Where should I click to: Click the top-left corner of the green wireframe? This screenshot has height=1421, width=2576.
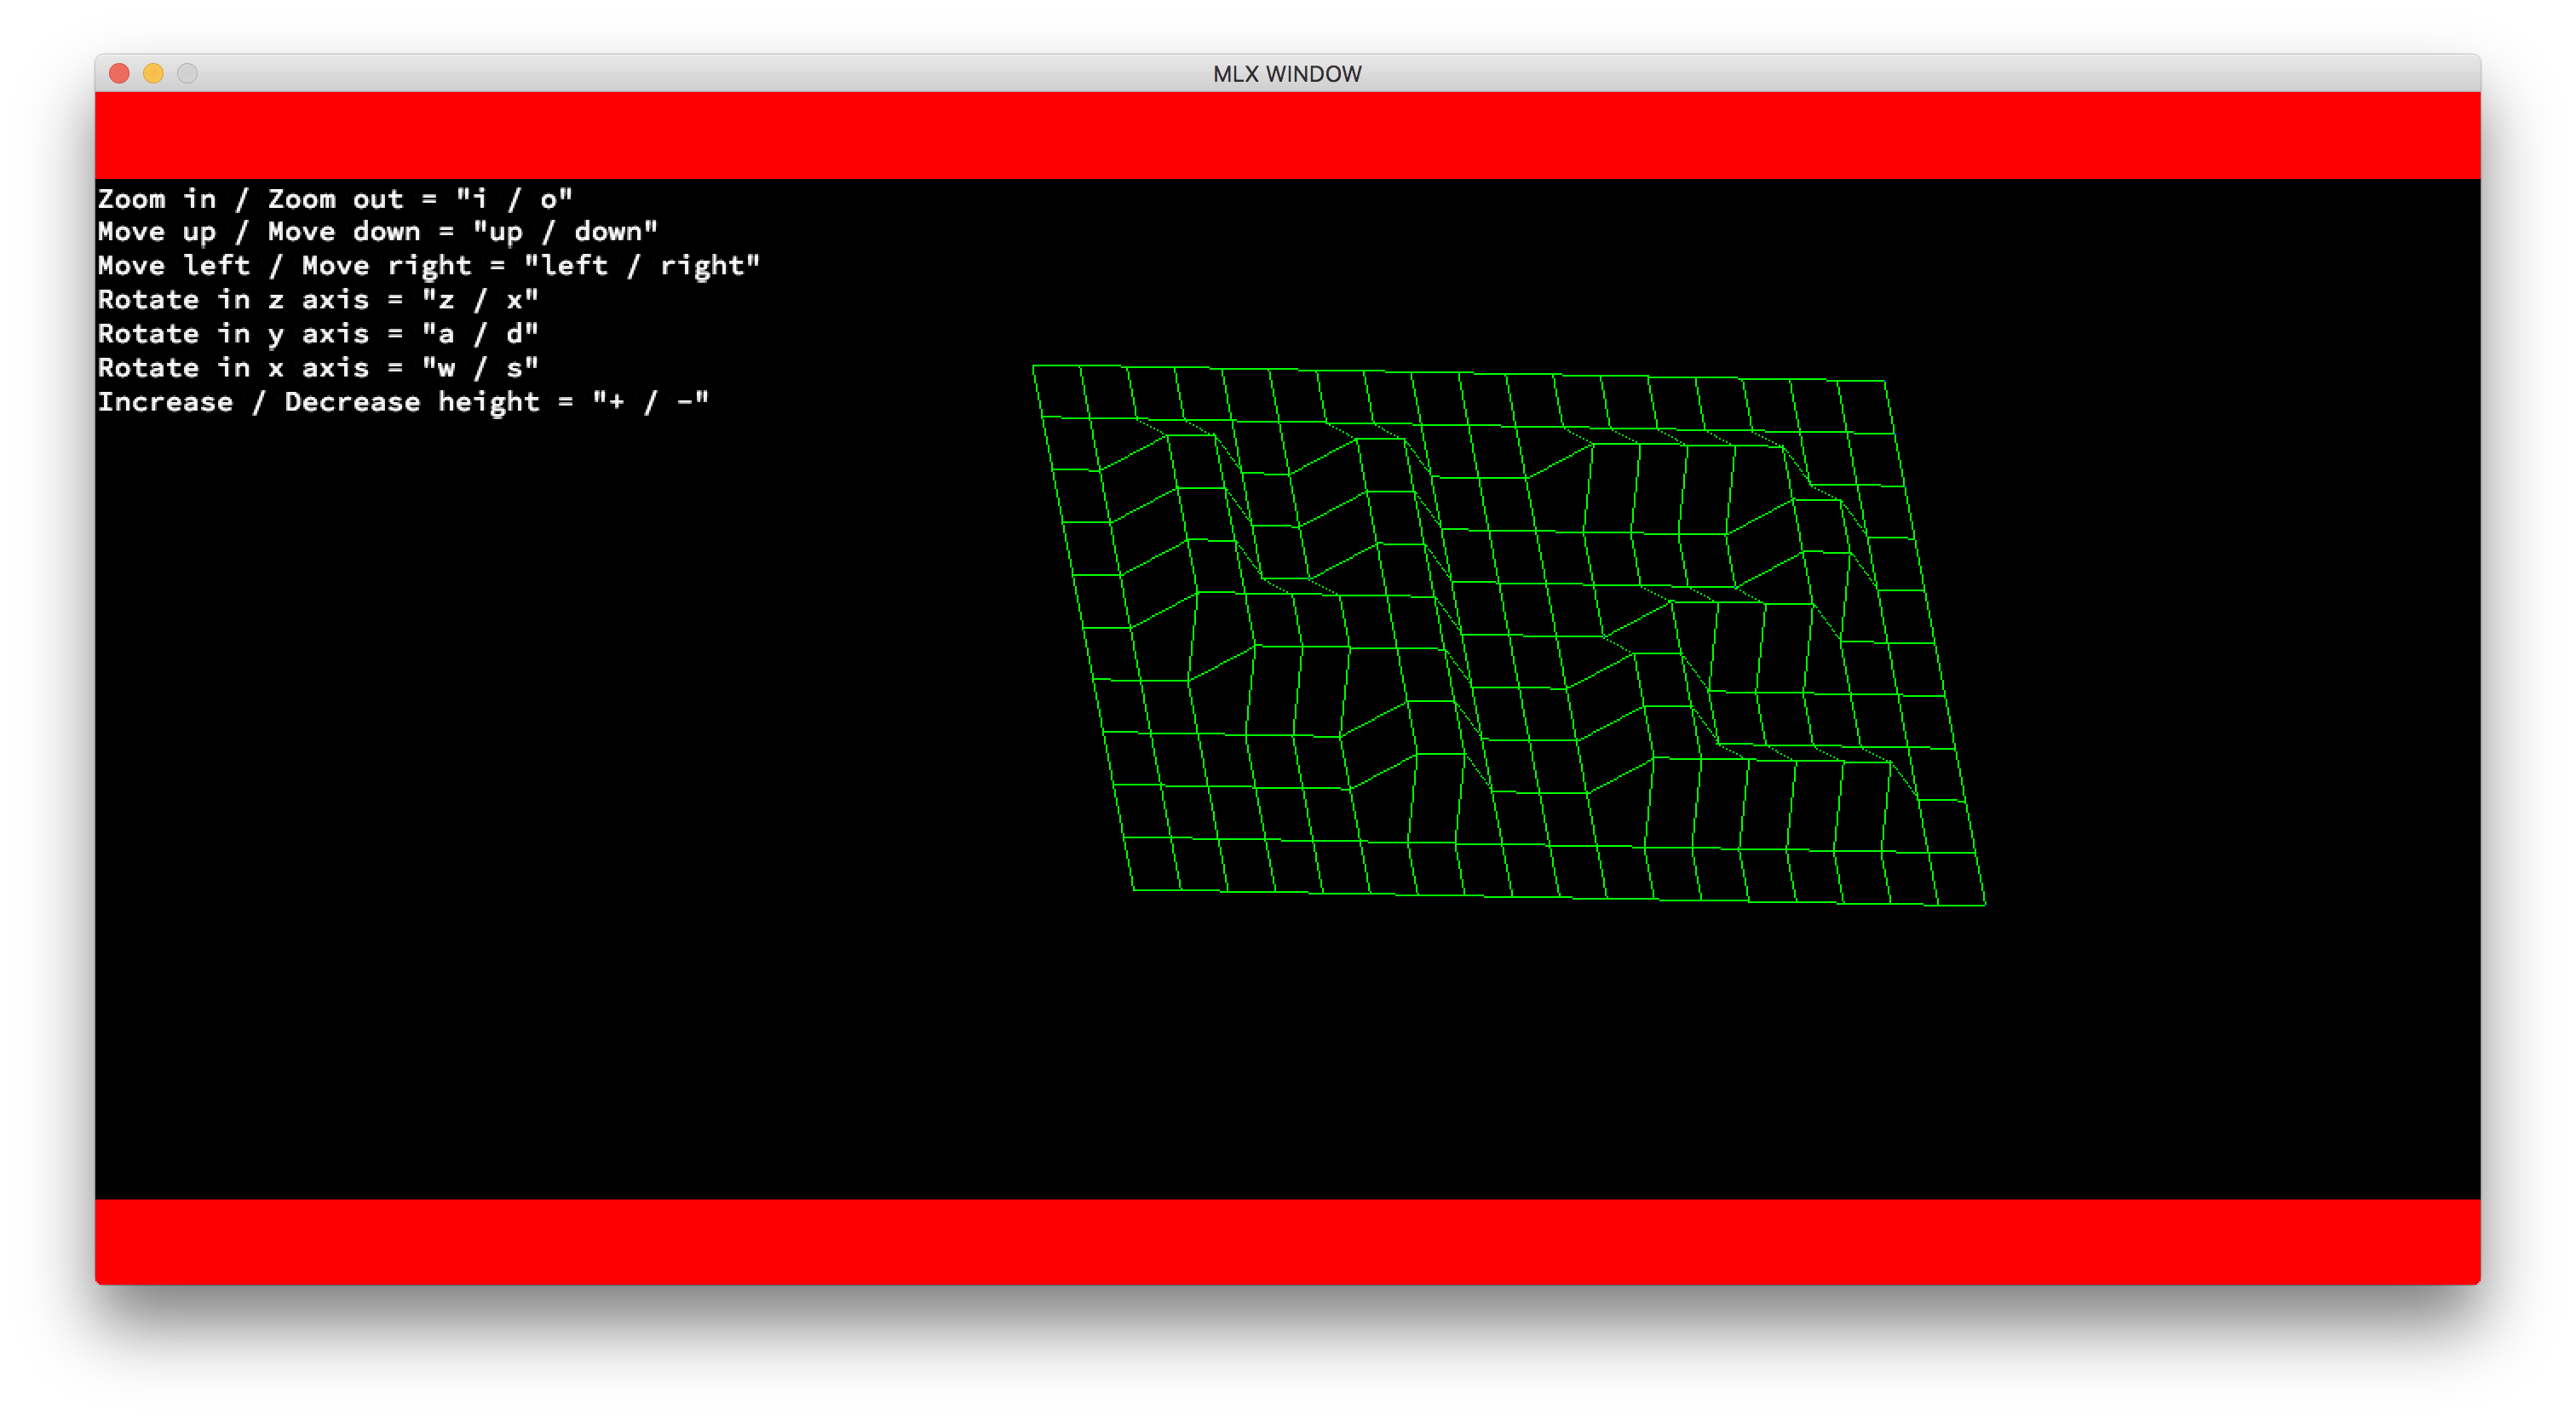pos(1033,366)
